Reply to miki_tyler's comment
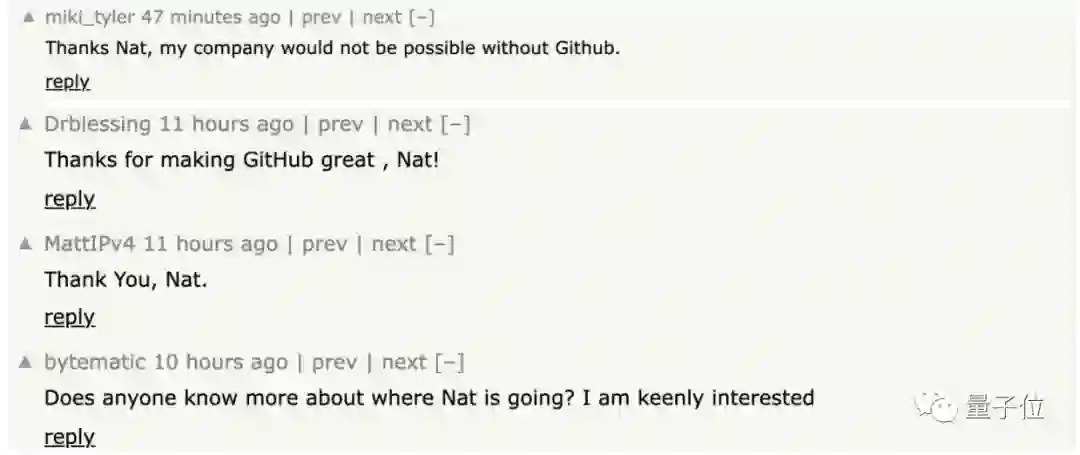Viewport: 1080px width, 455px height. (67, 82)
